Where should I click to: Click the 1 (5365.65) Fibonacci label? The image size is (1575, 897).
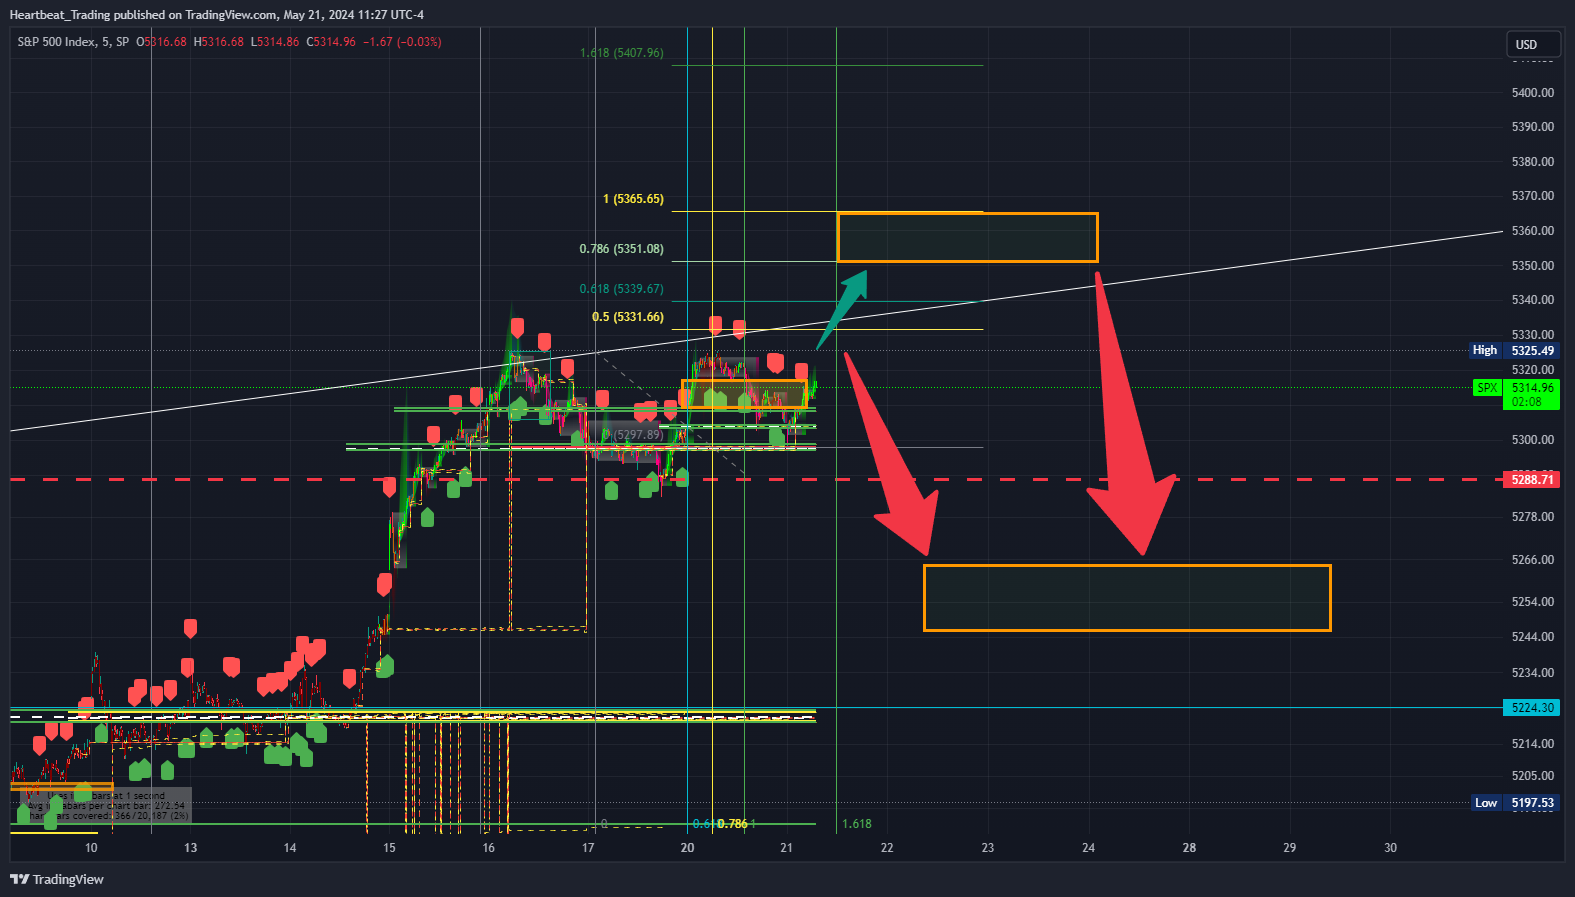click(x=633, y=199)
